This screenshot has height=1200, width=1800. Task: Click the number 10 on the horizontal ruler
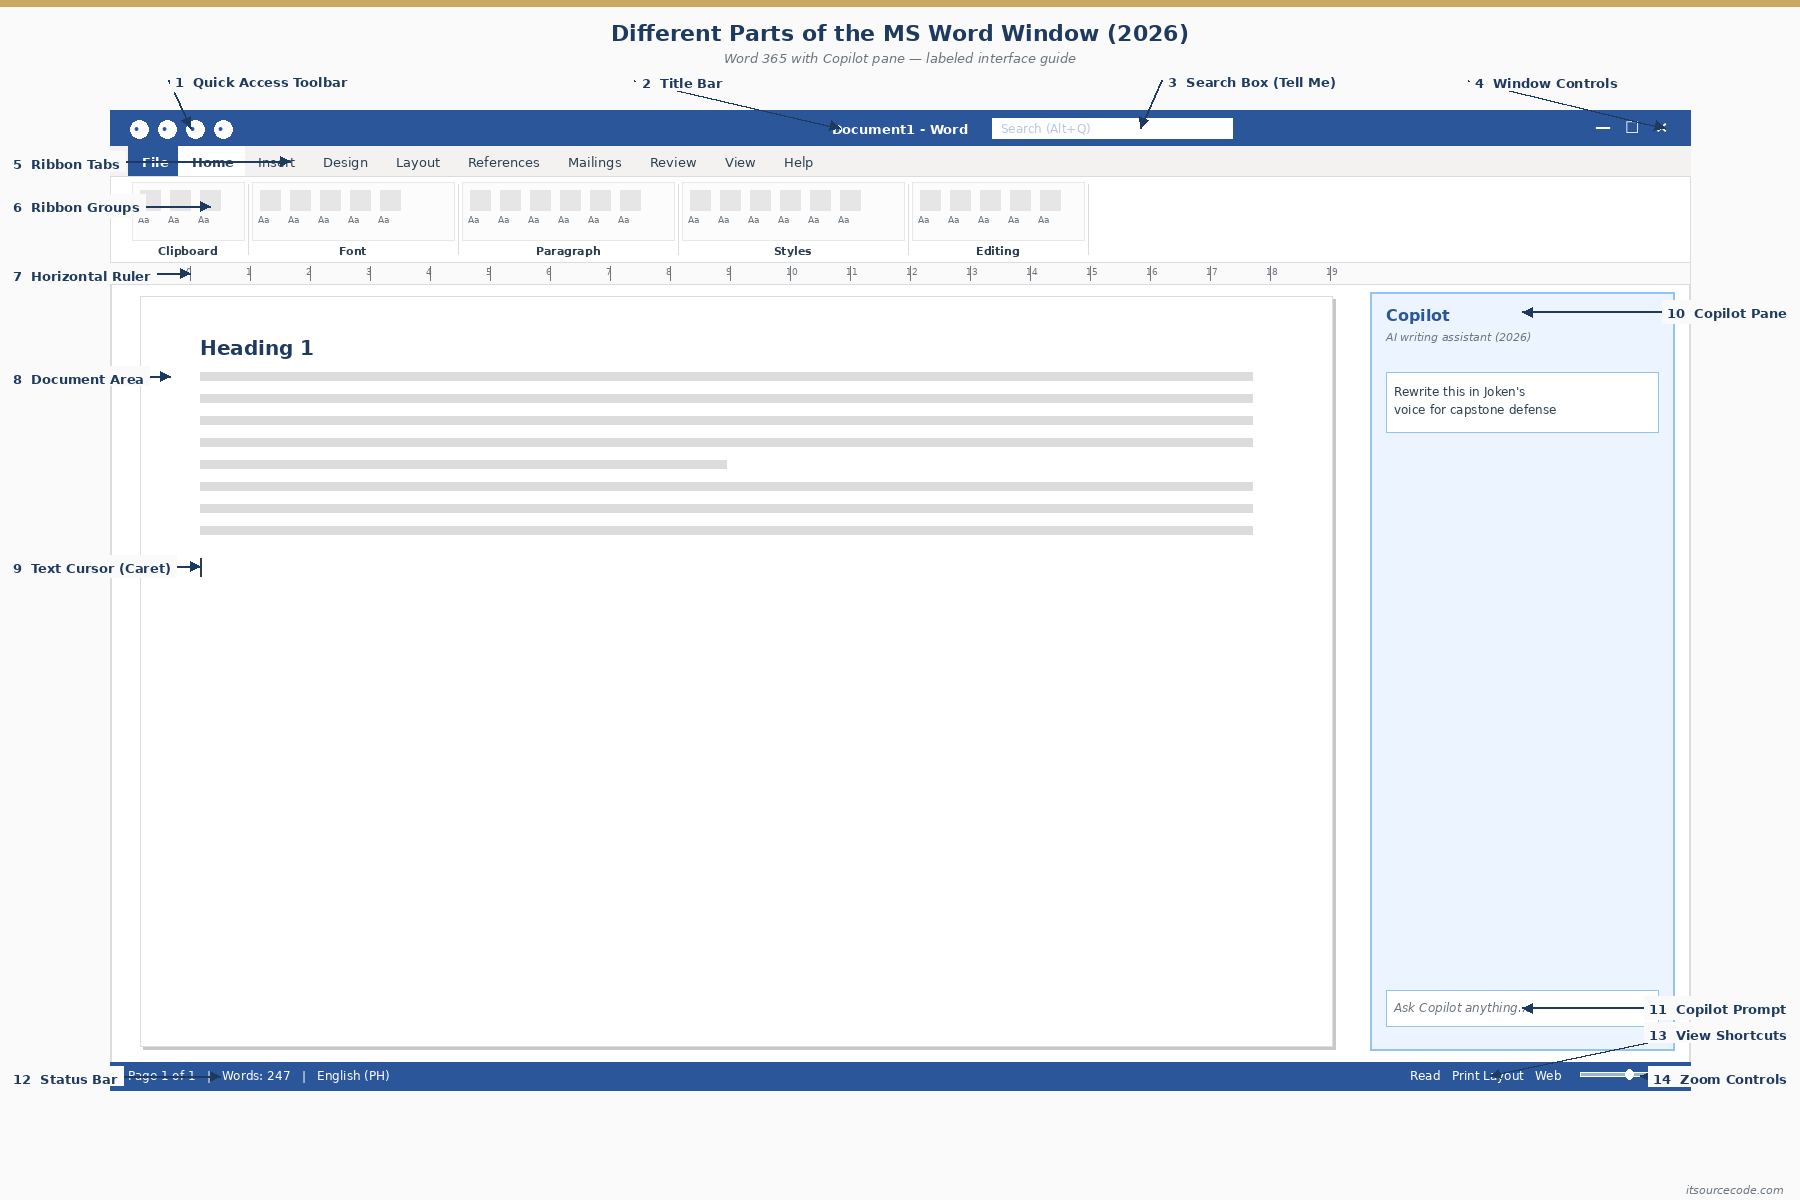point(792,272)
